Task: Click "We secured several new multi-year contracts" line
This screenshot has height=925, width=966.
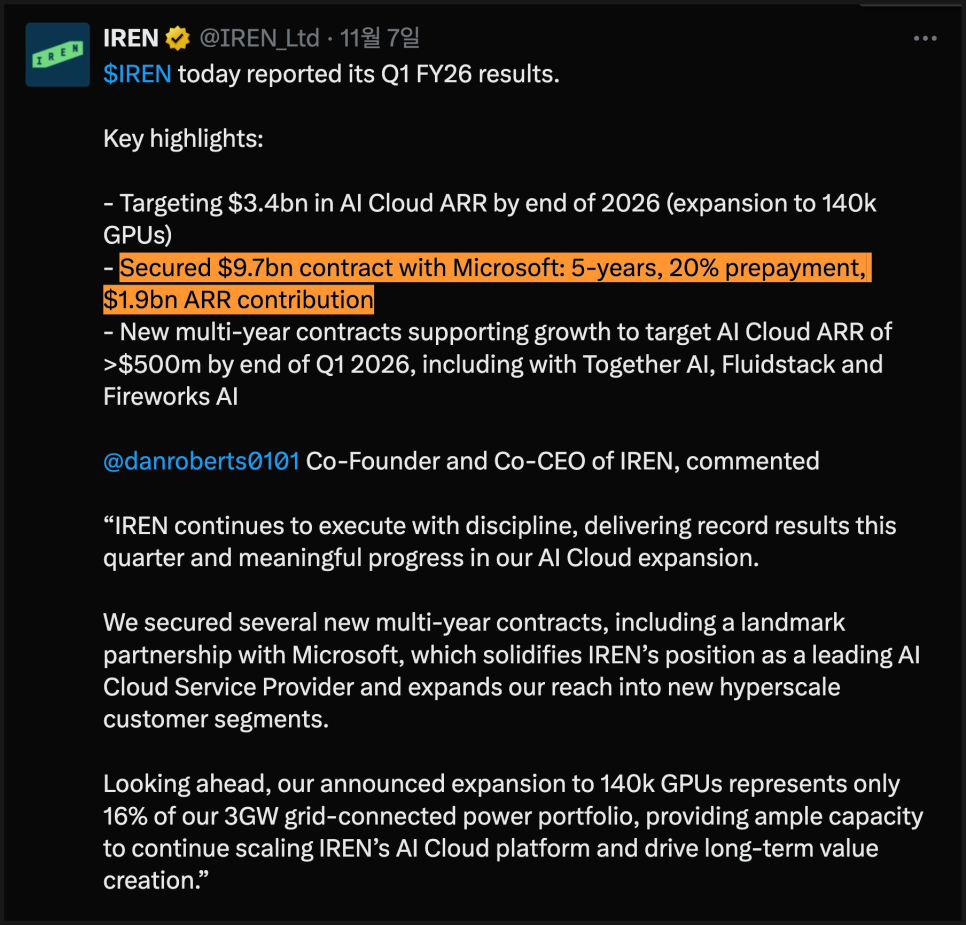Action: (474, 622)
